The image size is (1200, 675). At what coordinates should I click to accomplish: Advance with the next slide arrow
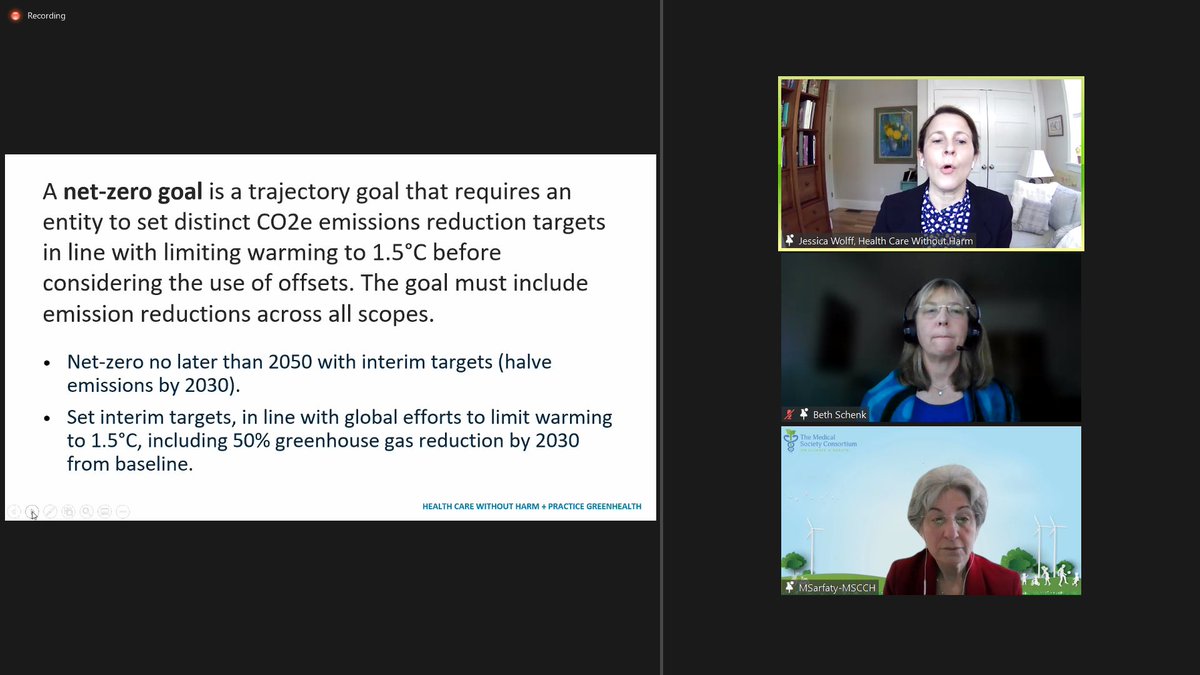[x=32, y=511]
